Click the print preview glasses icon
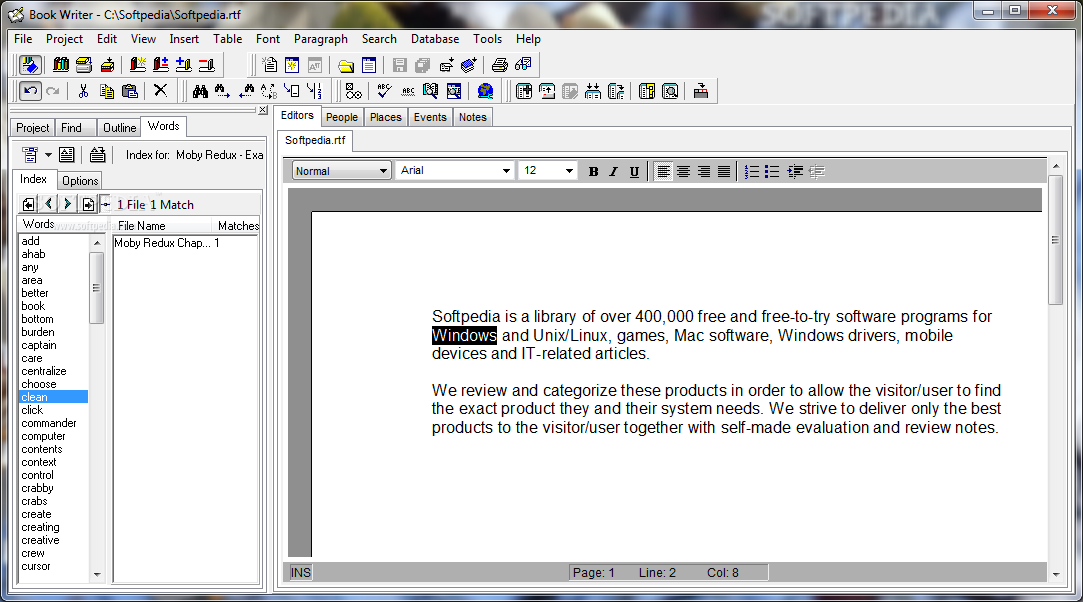Screen dimensions: 1083x602 coord(523,65)
